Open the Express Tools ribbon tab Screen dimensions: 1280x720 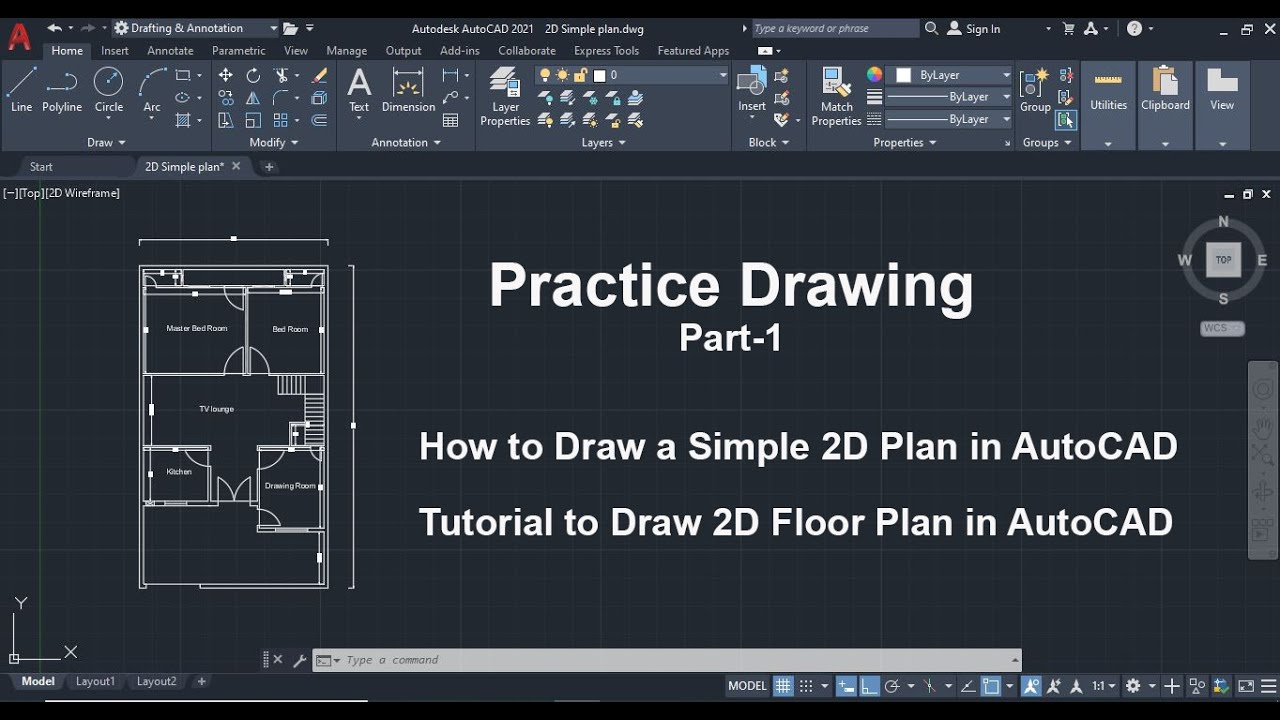[x=606, y=50]
